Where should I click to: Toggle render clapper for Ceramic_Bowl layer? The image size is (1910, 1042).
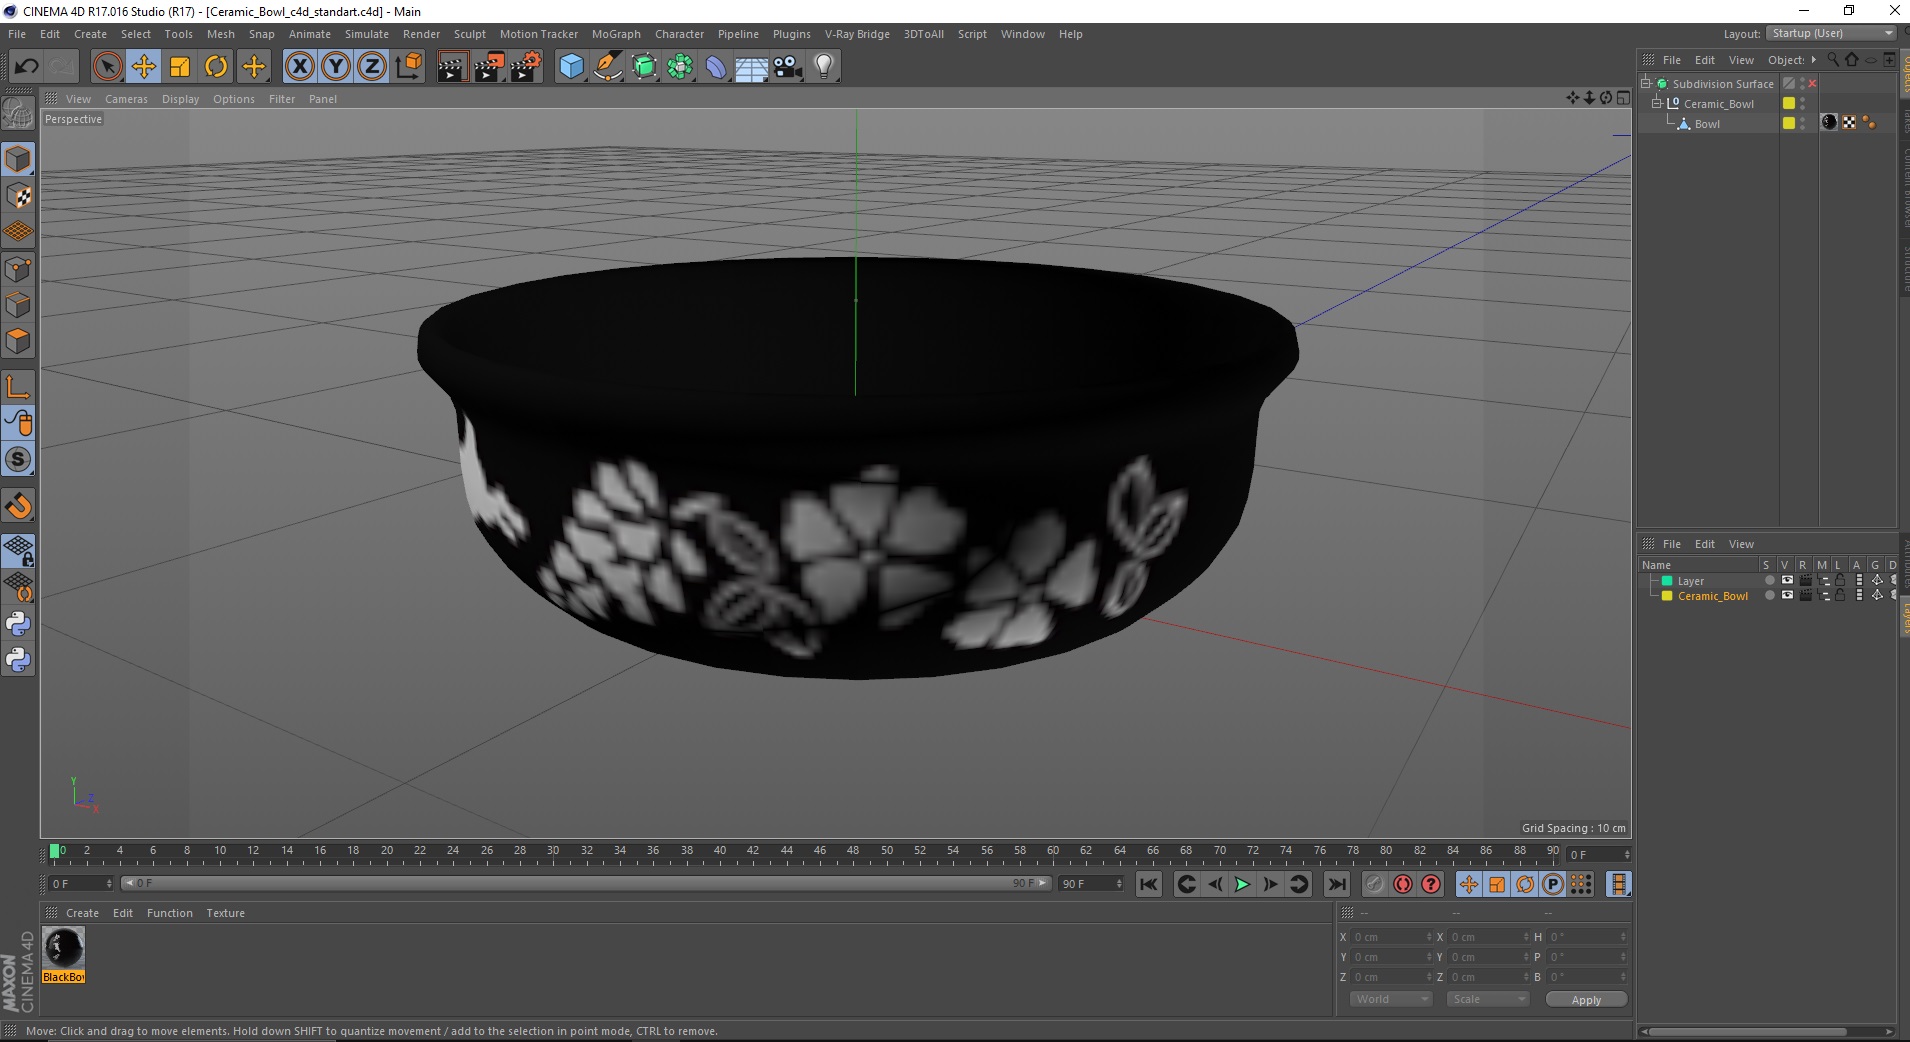(1805, 596)
